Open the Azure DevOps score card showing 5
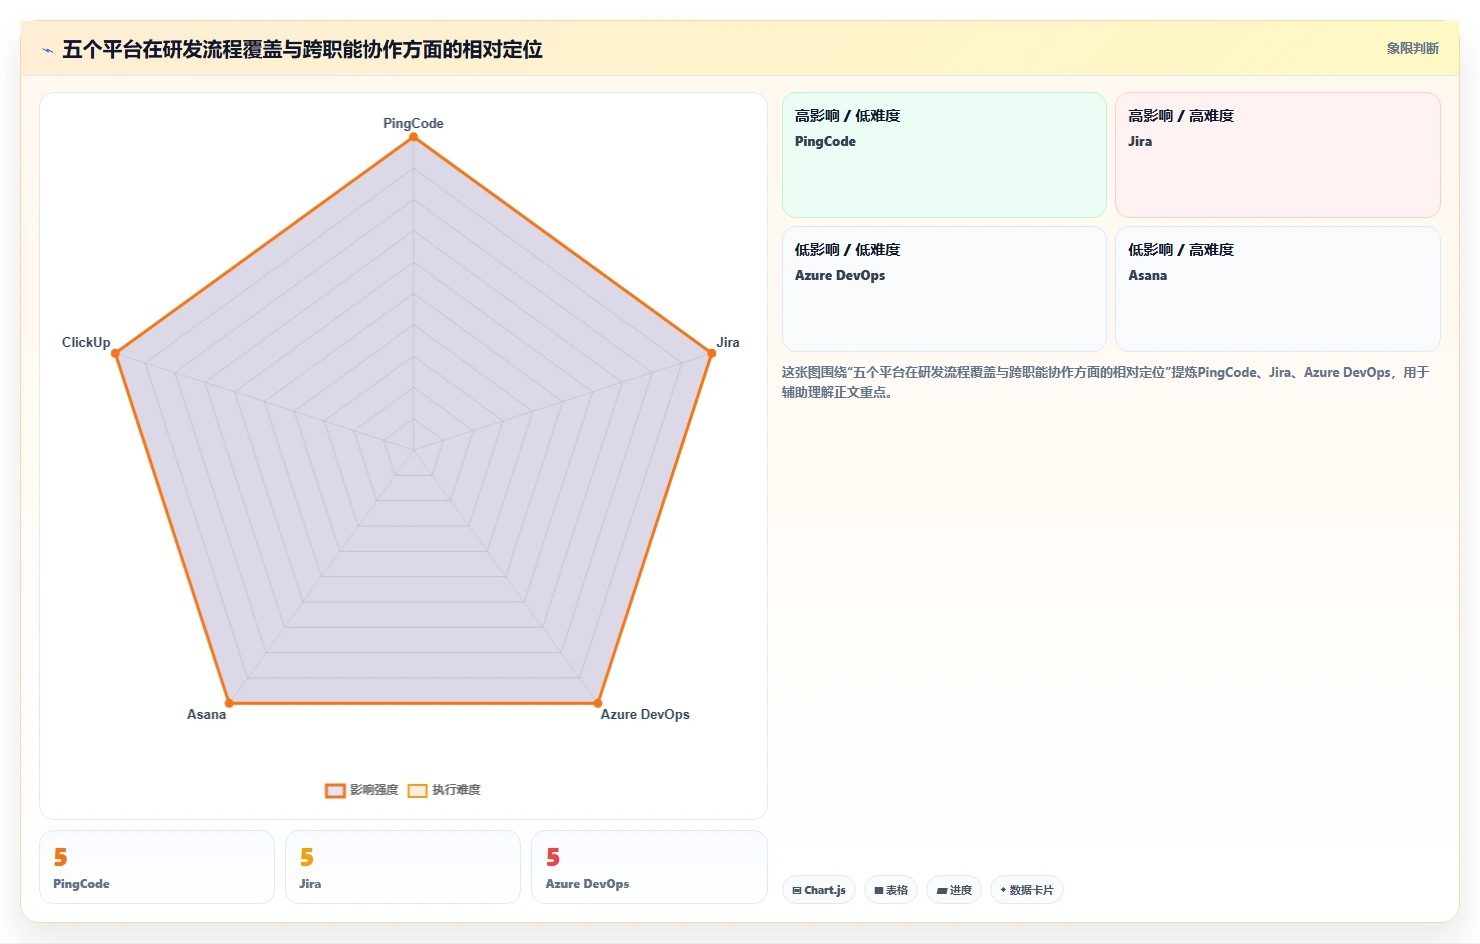1480x944 pixels. tap(649, 867)
